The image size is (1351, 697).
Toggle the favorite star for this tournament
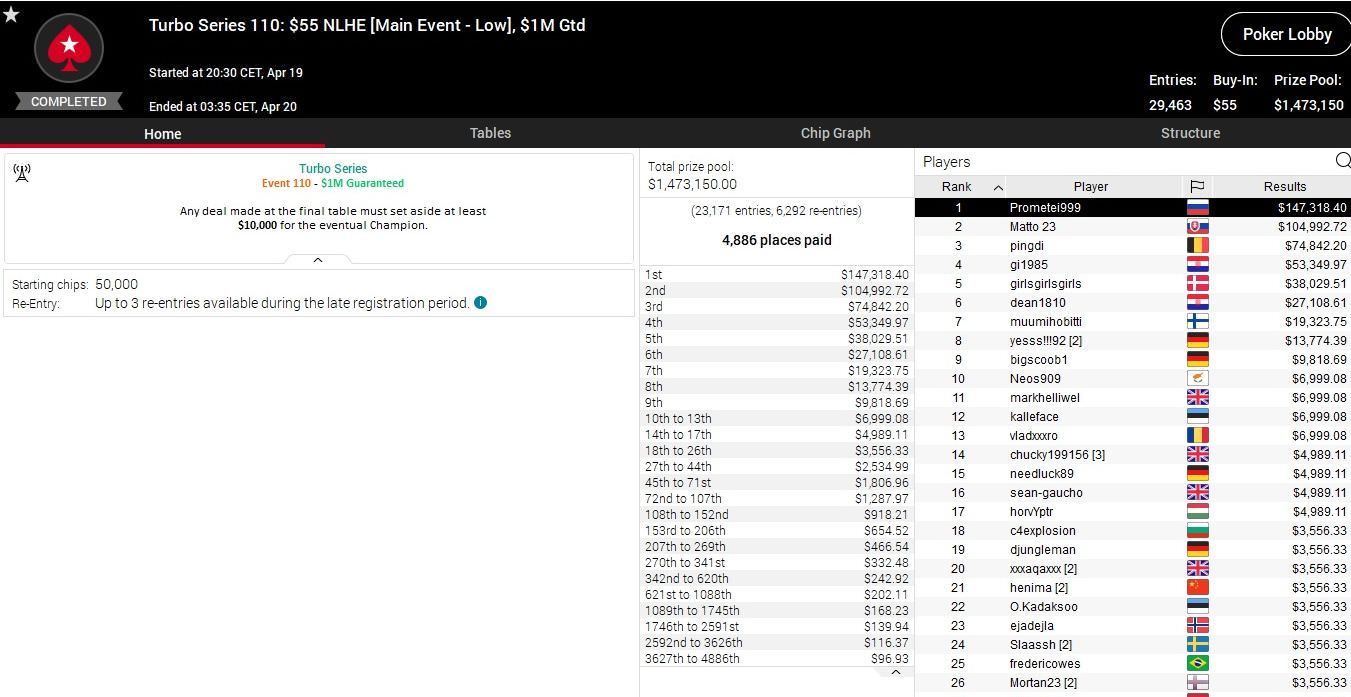tap(11, 14)
